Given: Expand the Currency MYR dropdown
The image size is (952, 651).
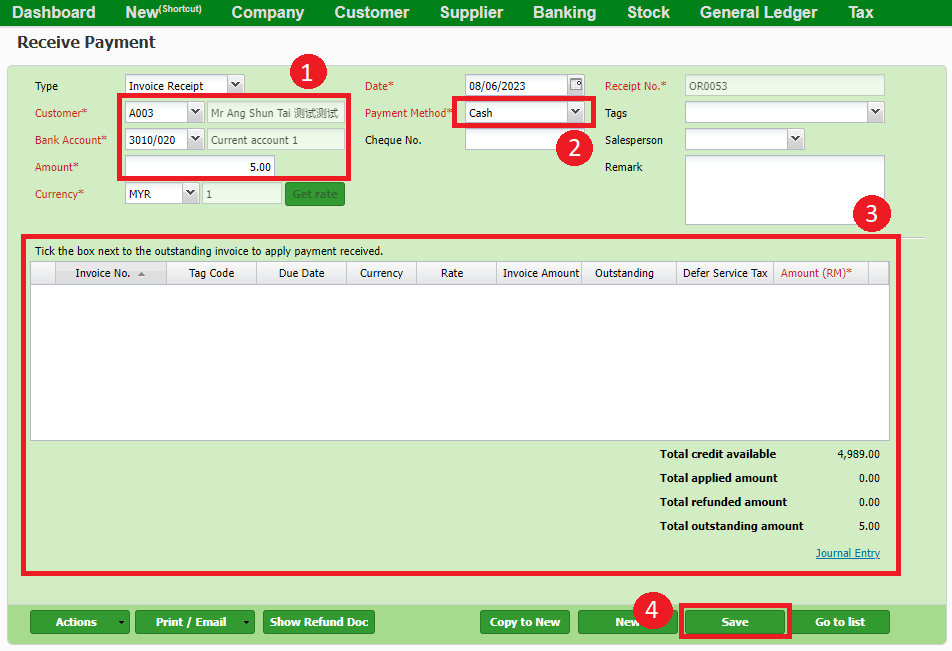Looking at the screenshot, I should 190,194.
